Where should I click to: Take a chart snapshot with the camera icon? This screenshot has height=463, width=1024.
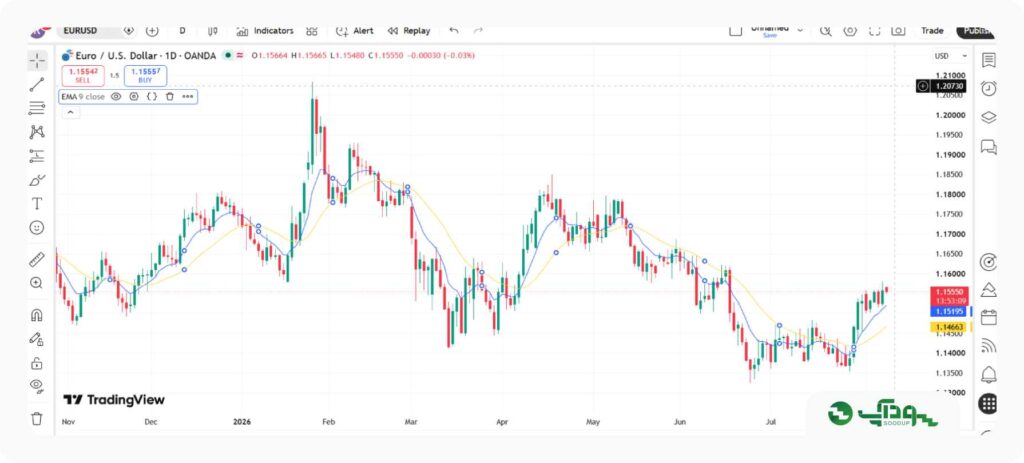[899, 31]
